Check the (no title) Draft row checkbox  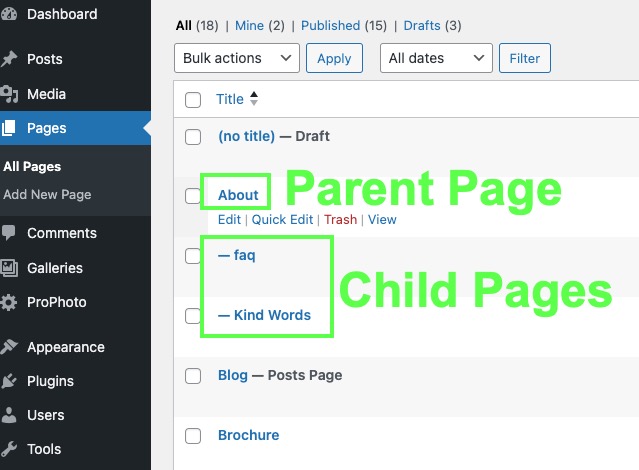pos(193,137)
